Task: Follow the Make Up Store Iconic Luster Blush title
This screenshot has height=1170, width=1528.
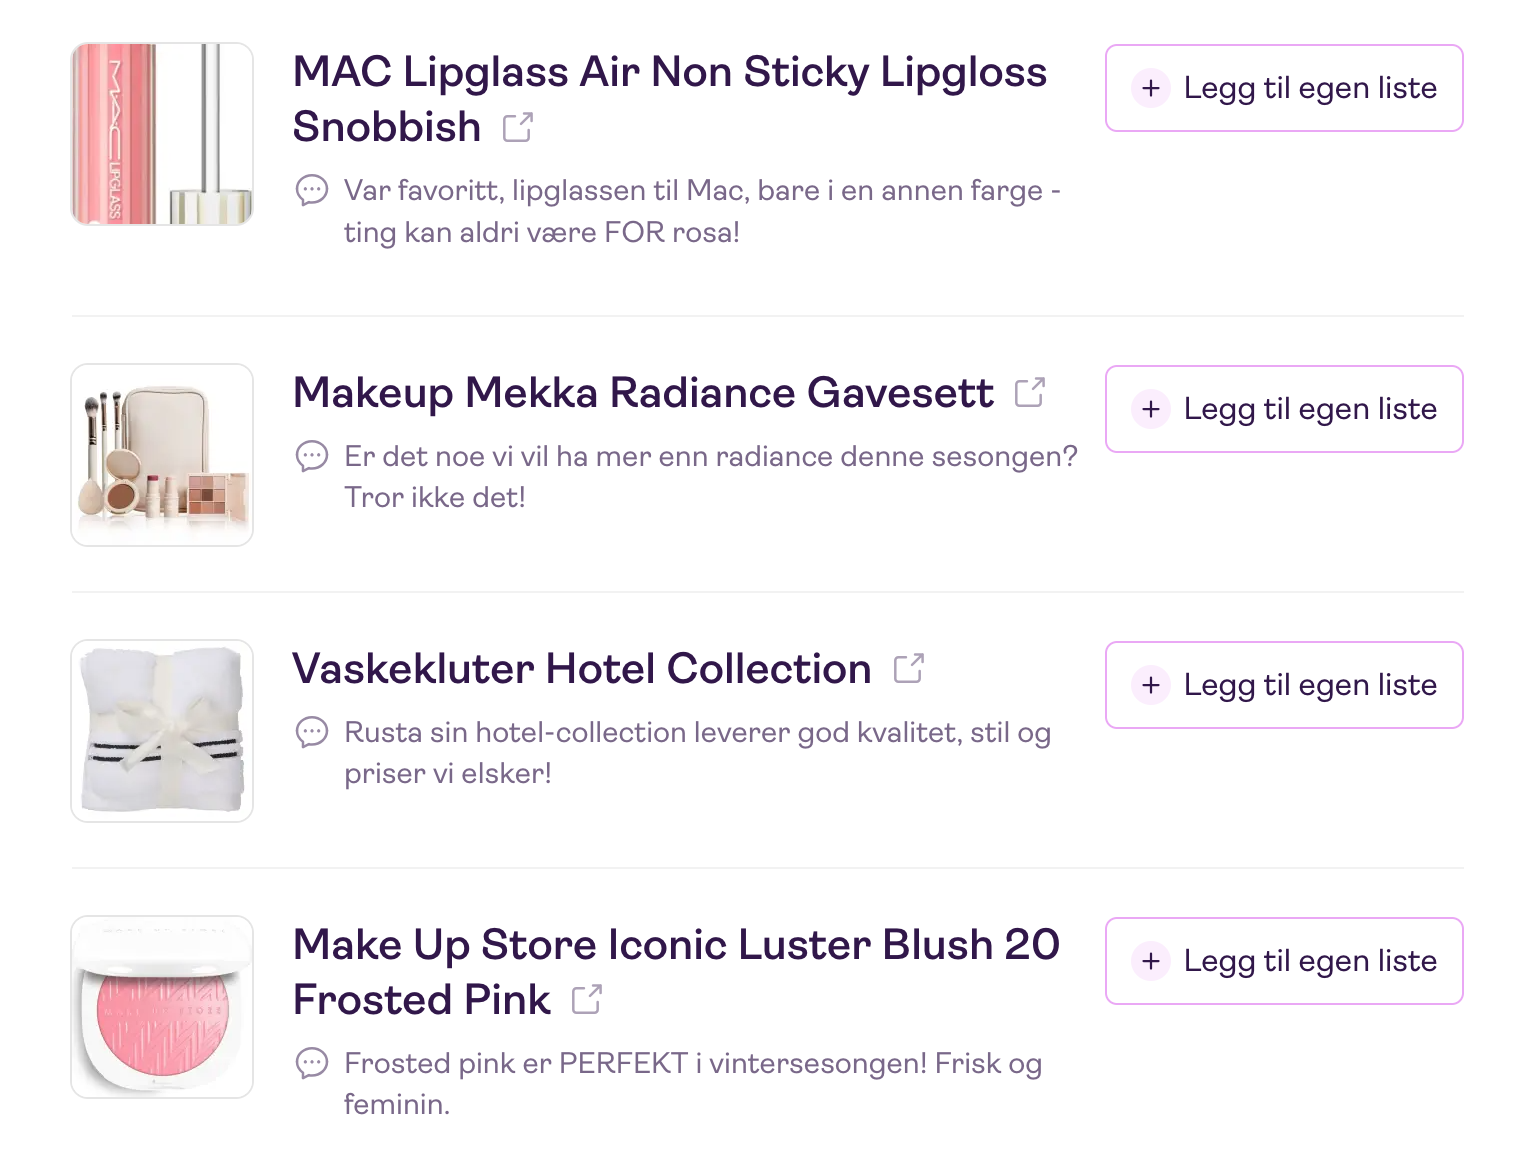Action: coord(676,945)
